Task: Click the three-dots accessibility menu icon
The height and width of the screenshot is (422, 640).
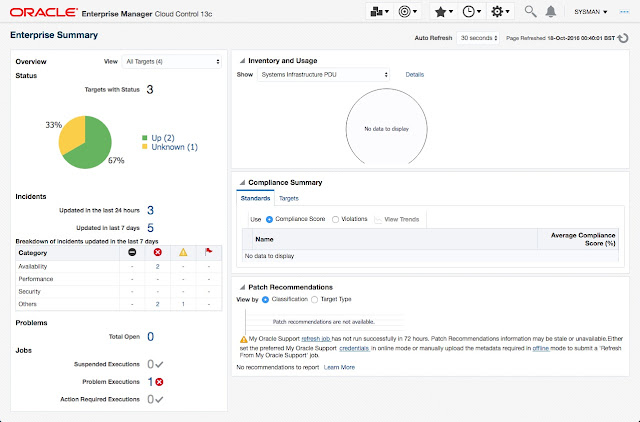Action: [624, 12]
